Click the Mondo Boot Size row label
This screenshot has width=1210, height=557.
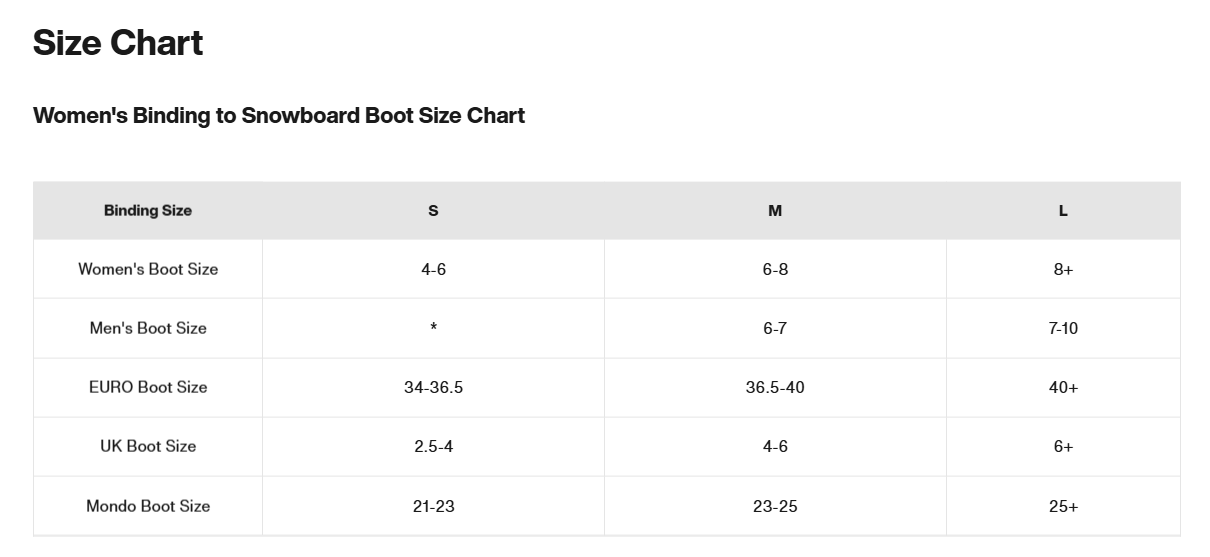pos(148,506)
